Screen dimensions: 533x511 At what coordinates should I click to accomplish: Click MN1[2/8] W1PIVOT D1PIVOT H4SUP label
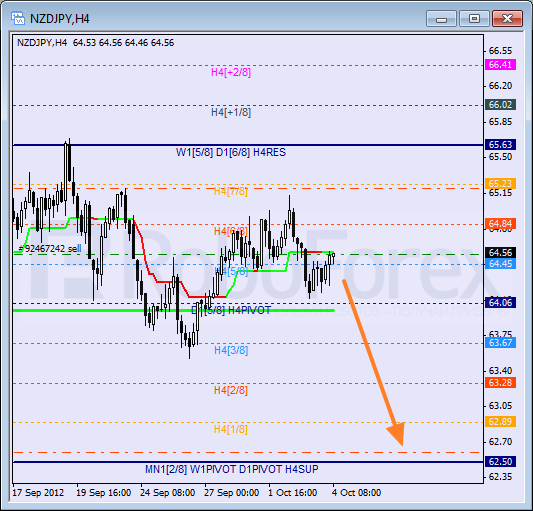click(231, 469)
